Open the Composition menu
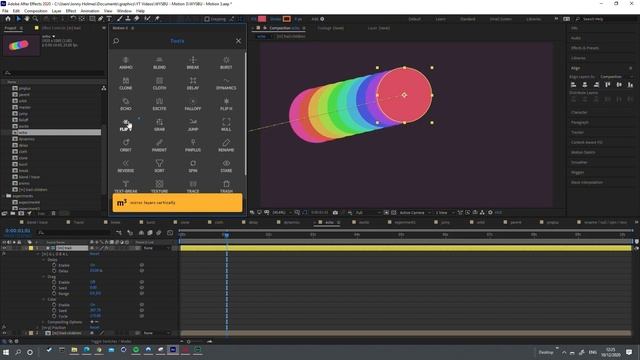Image resolution: width=640 pixels, height=360 pixels. pos(36,11)
